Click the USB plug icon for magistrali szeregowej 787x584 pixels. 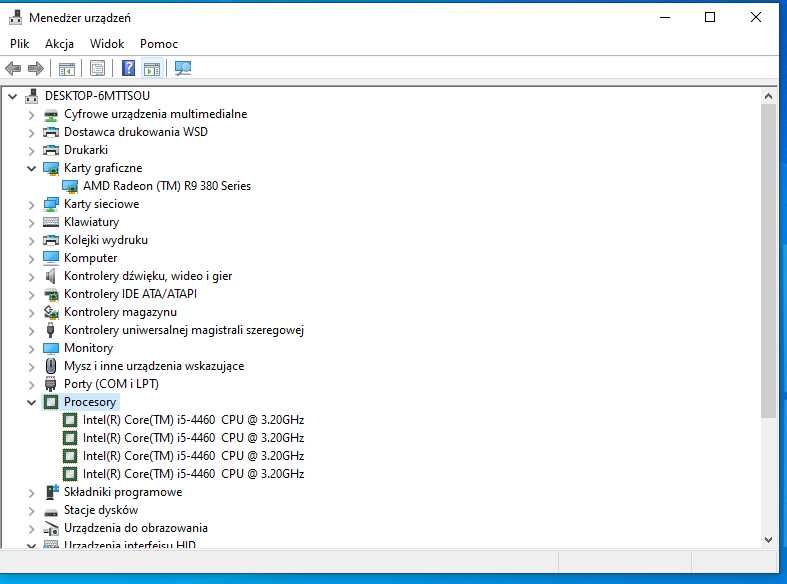coord(51,330)
